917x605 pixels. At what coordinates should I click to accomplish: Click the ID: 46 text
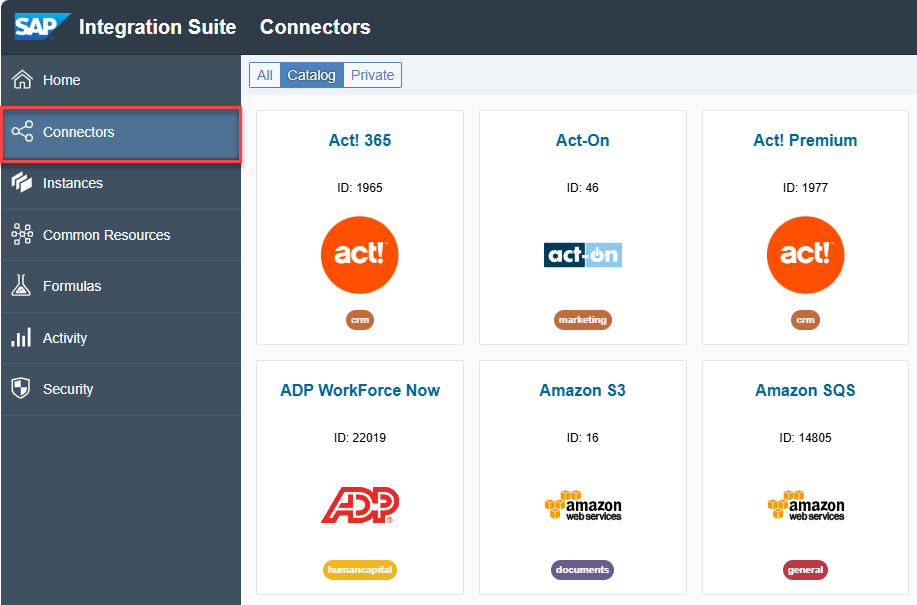[582, 188]
